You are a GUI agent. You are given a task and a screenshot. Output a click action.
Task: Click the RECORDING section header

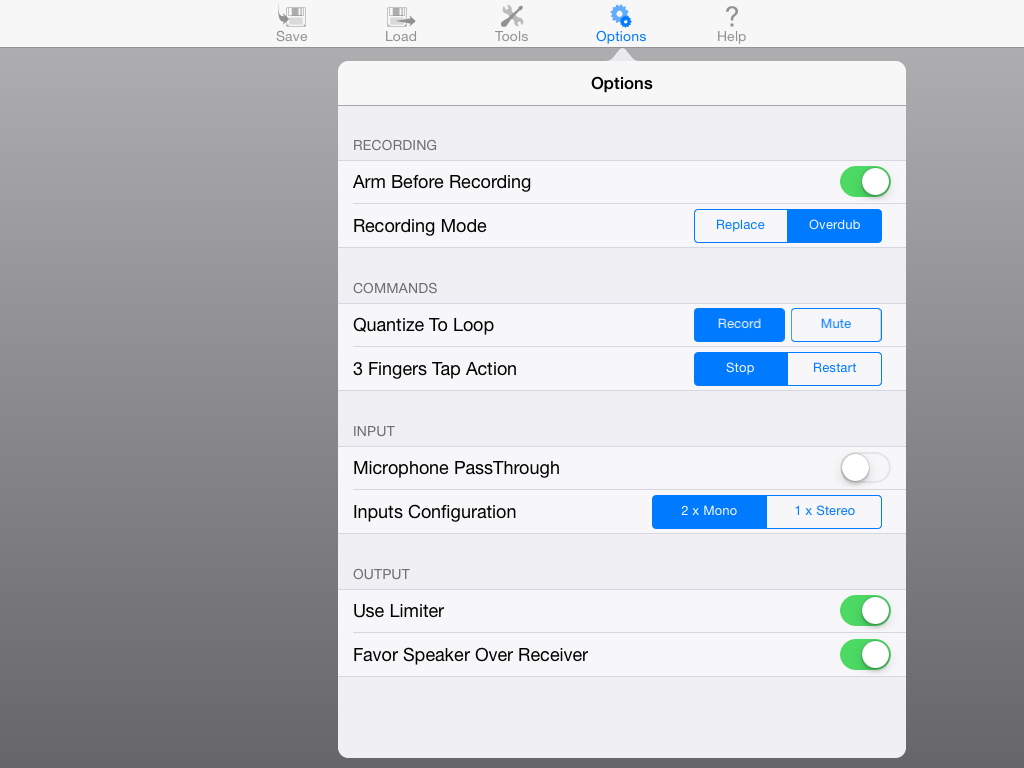coord(394,145)
